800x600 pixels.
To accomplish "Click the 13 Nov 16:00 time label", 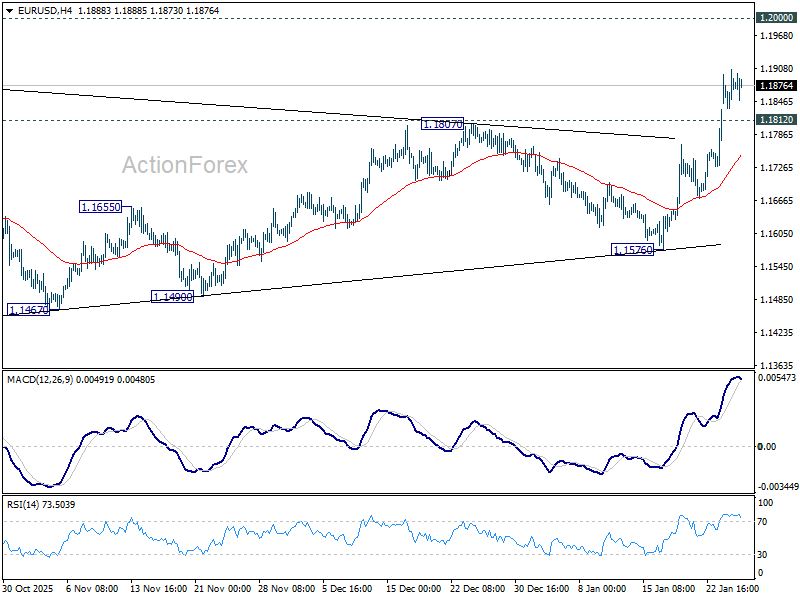I will (x=159, y=588).
